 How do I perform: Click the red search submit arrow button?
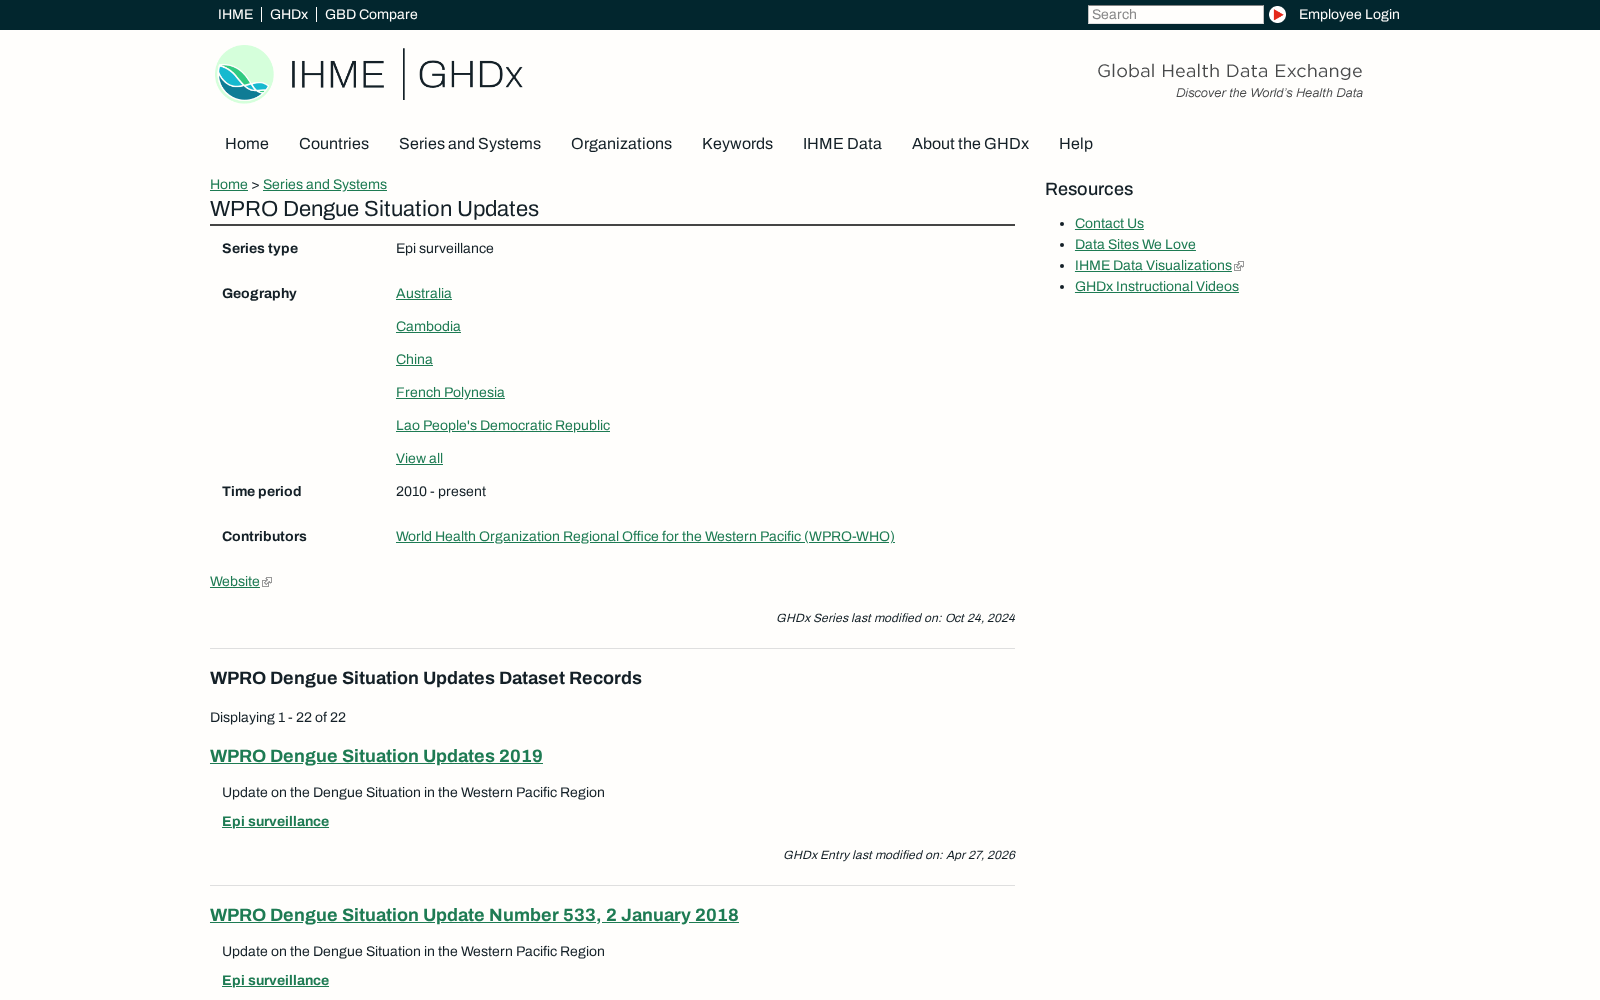(1277, 14)
